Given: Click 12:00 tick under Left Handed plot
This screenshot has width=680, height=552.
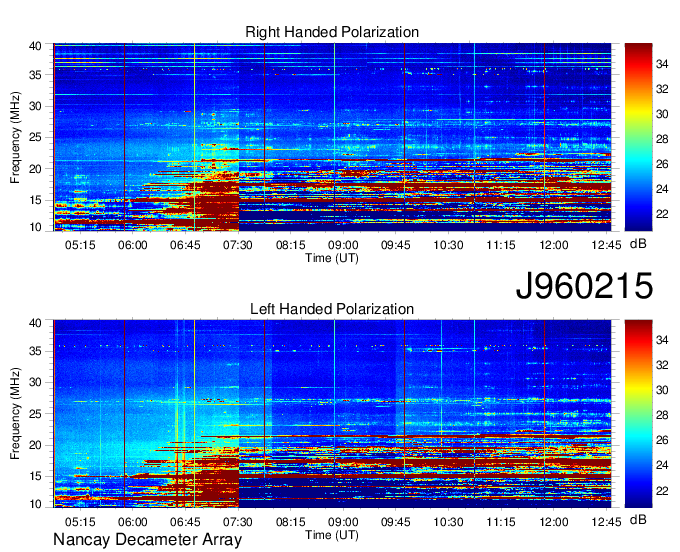Looking at the screenshot, I should point(554,522).
